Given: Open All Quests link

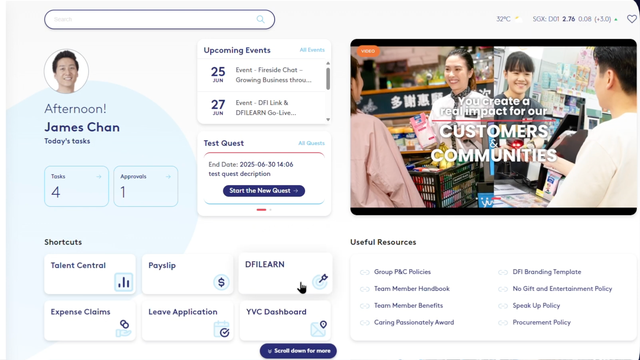Looking at the screenshot, I should tap(311, 143).
